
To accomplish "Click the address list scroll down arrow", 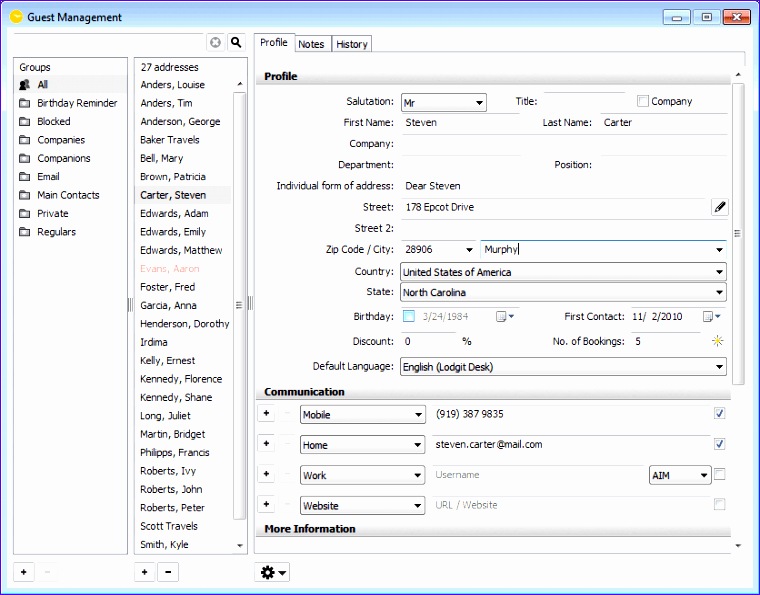I will point(239,546).
